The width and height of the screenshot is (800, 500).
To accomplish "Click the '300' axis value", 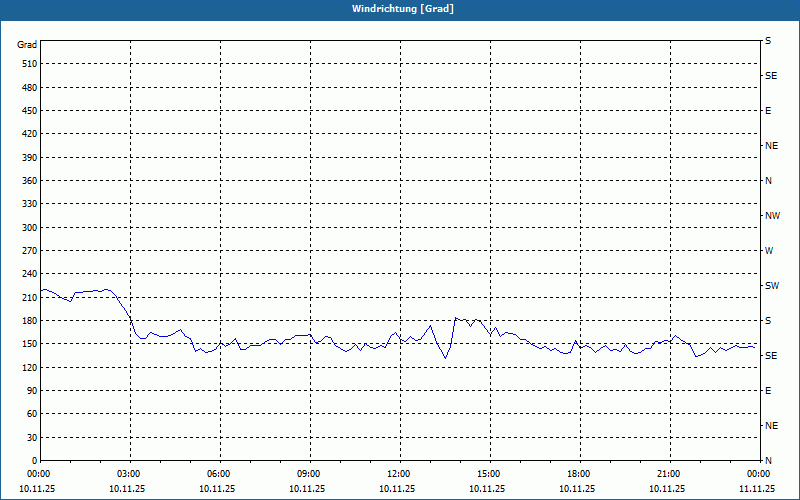I will [30, 228].
